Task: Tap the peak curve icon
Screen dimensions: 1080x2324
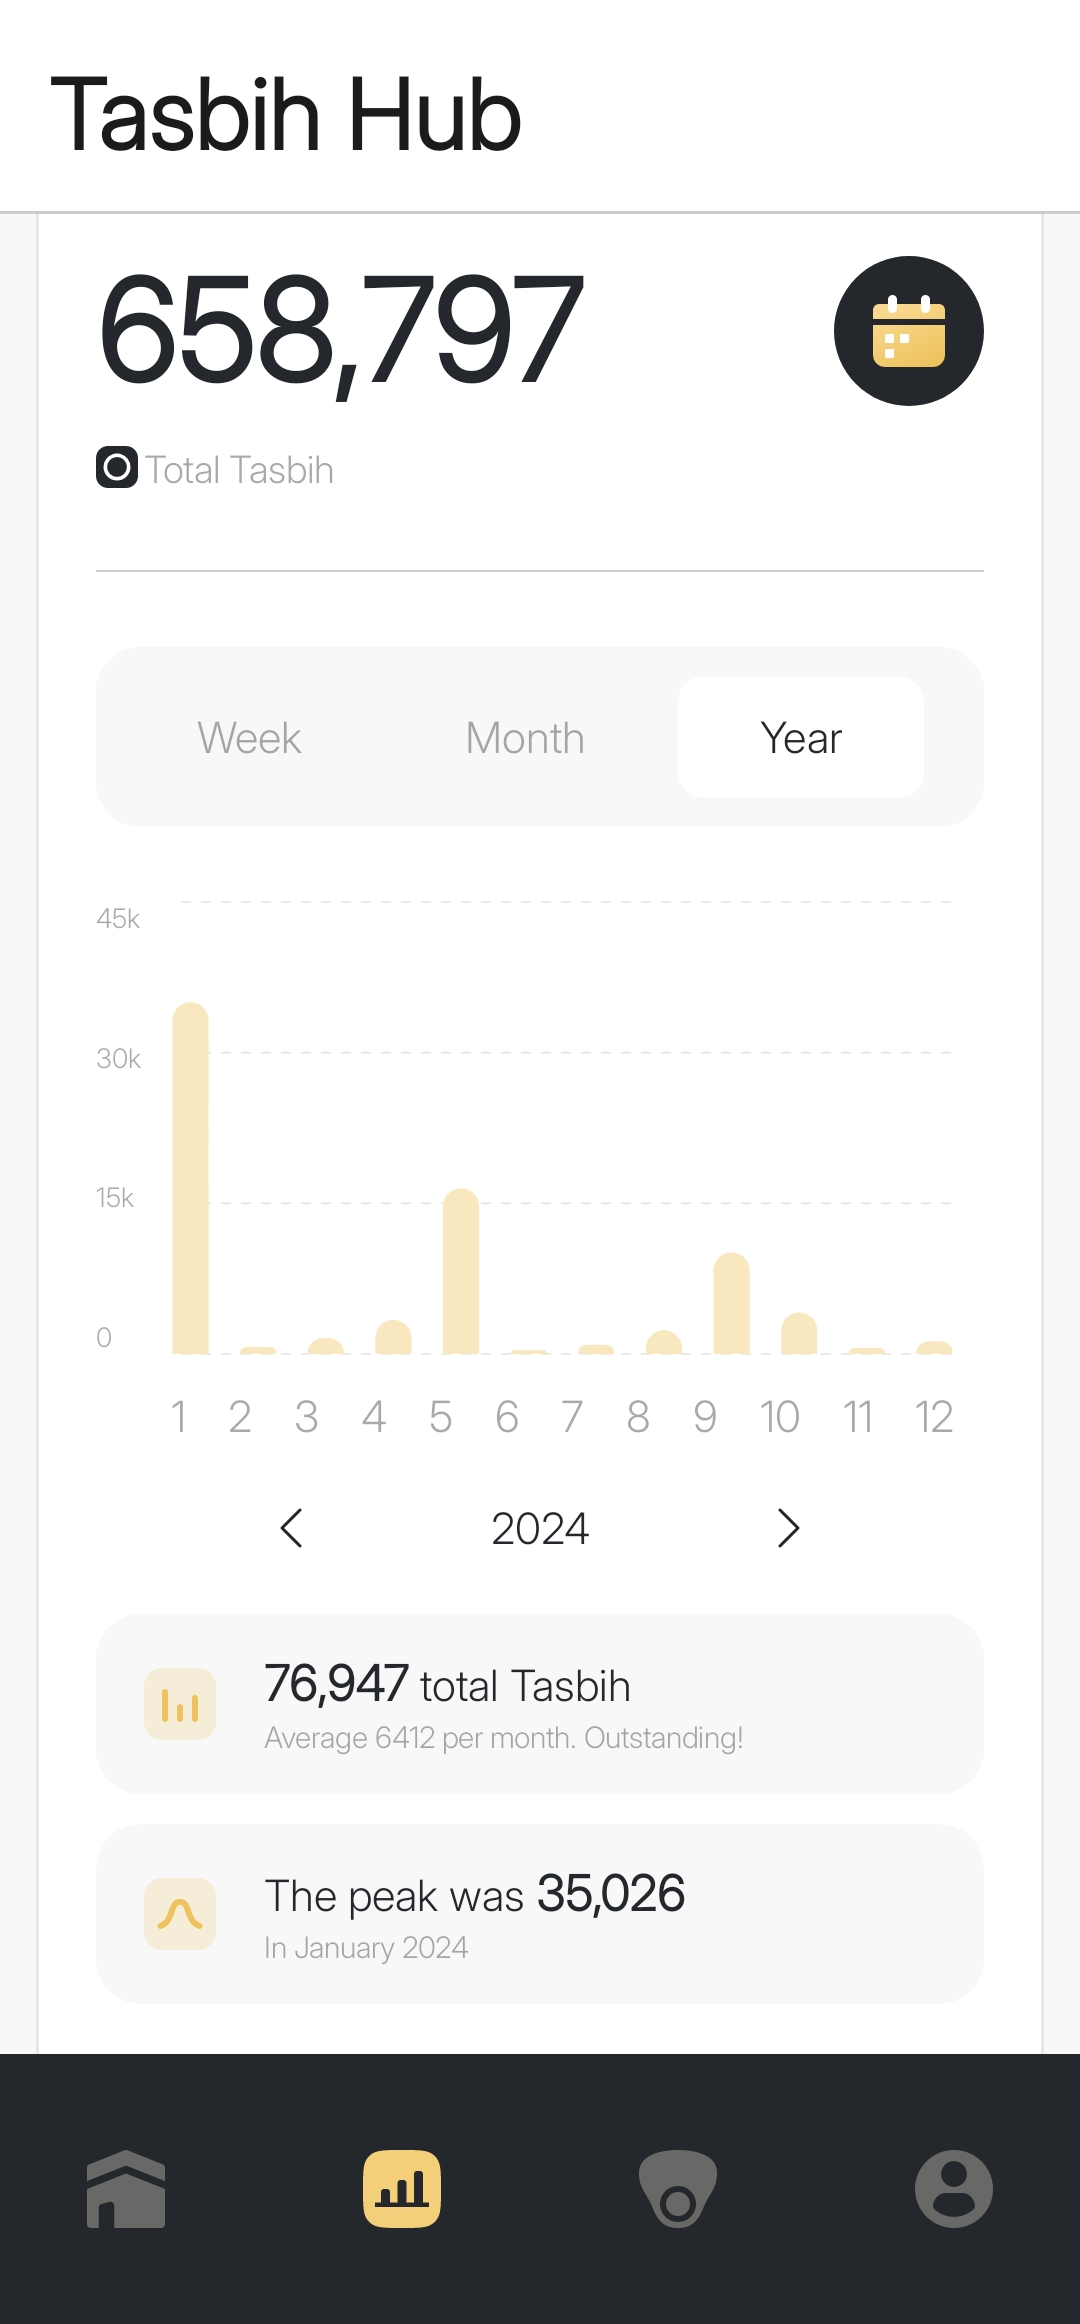Action: tap(180, 1914)
